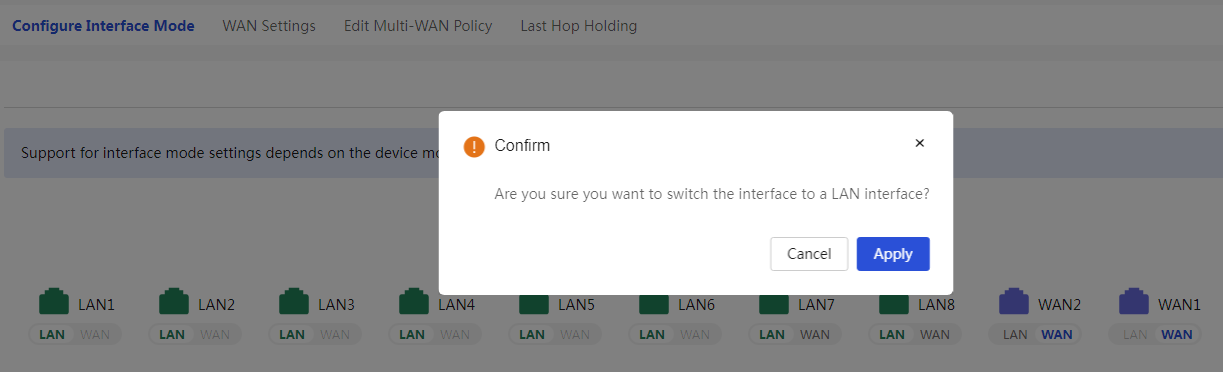The image size is (1223, 372).
Task: Click the WAN2 port icon
Action: (1014, 302)
